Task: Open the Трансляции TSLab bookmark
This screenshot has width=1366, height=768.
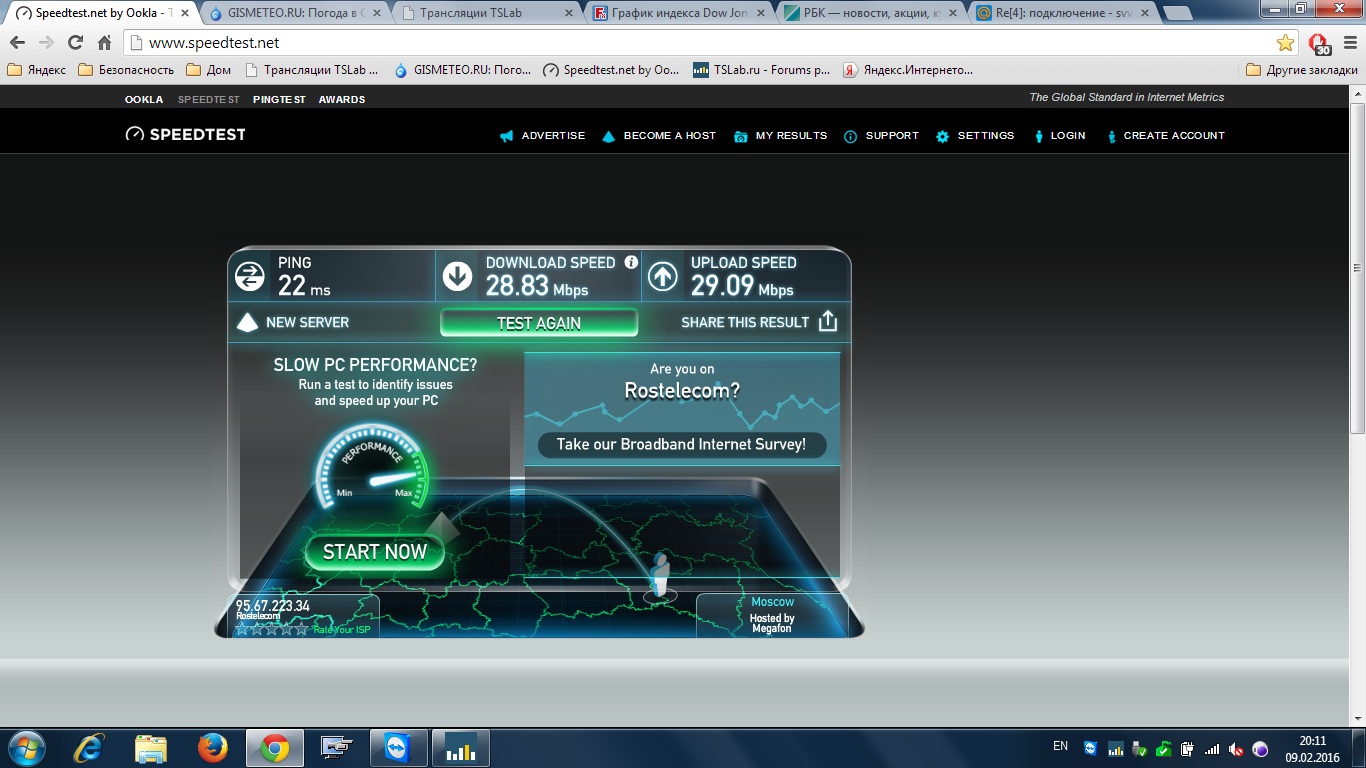Action: (313, 70)
